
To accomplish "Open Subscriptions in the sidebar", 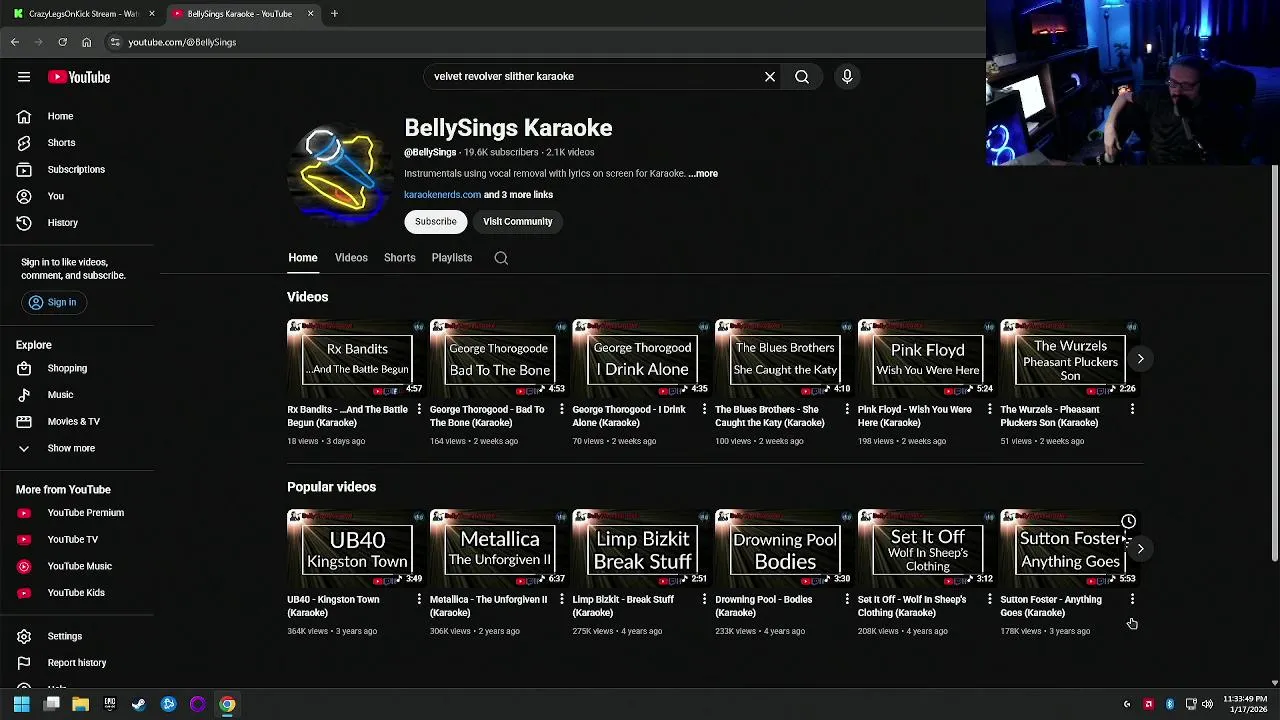I will pos(77,169).
